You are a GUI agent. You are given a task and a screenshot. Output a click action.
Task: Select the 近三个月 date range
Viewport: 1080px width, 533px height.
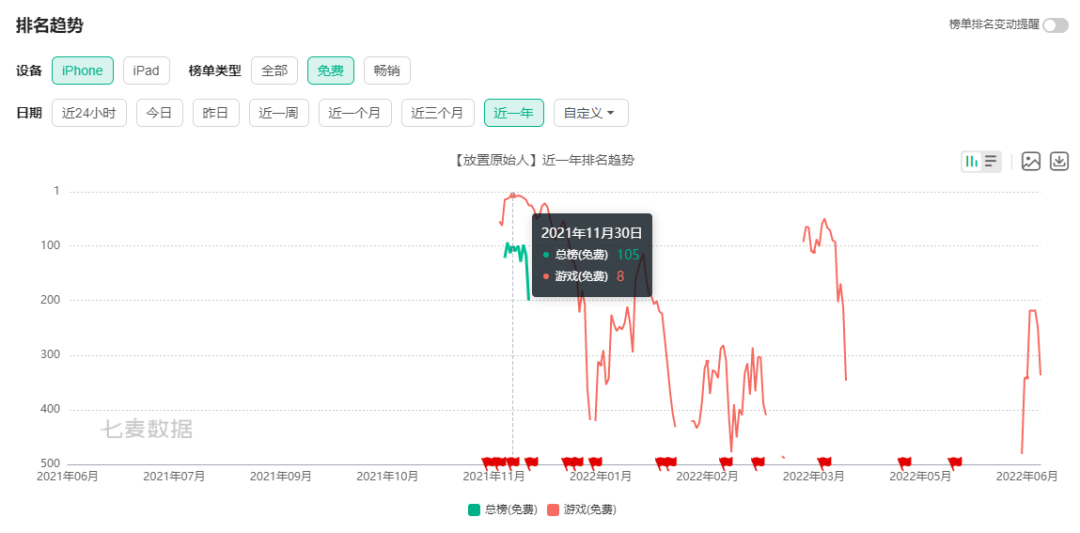pos(437,113)
